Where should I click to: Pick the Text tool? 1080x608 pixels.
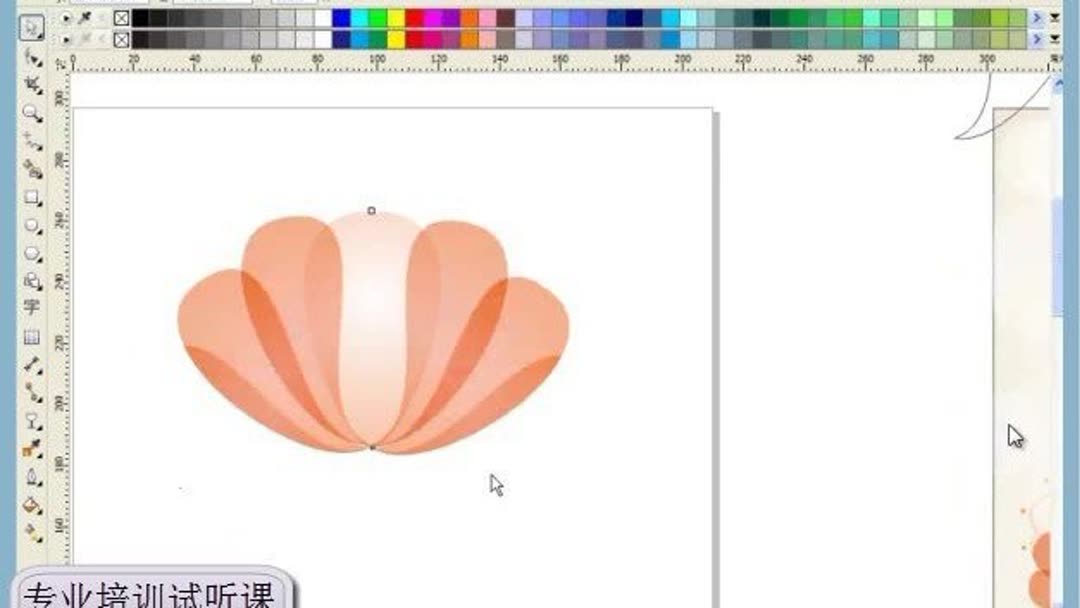click(x=33, y=308)
